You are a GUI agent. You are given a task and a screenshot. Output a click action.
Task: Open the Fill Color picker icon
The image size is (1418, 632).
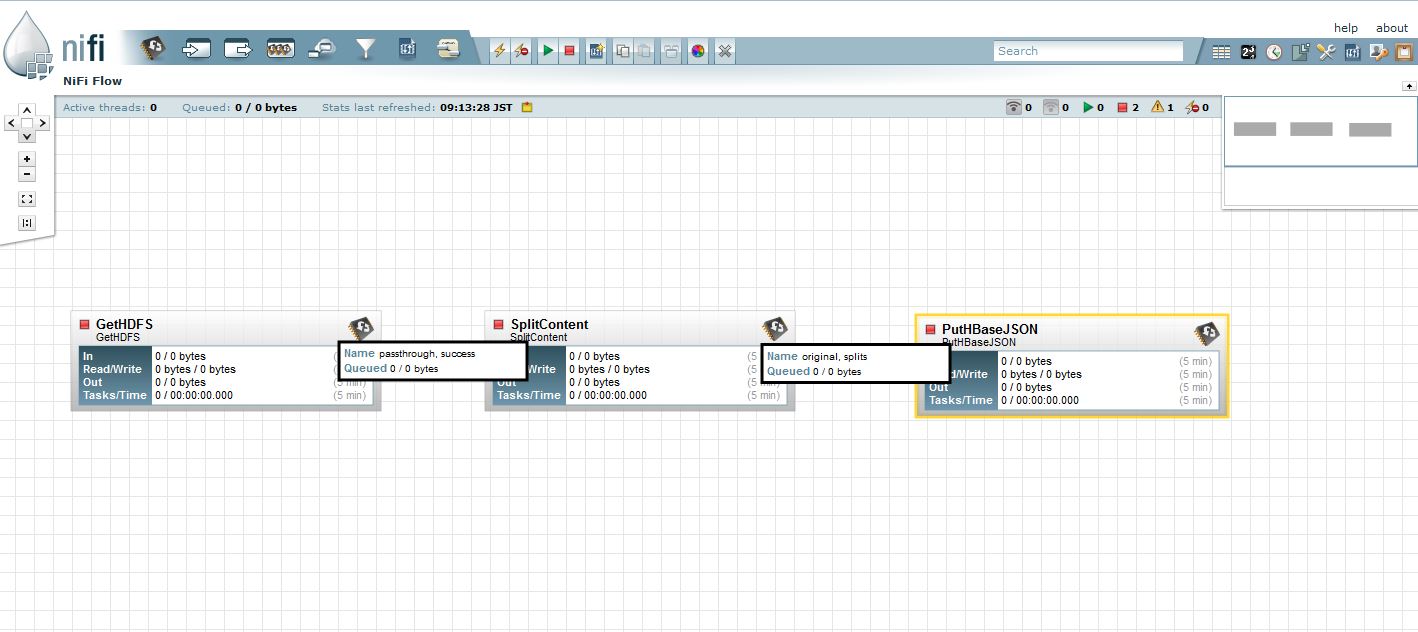(x=697, y=50)
